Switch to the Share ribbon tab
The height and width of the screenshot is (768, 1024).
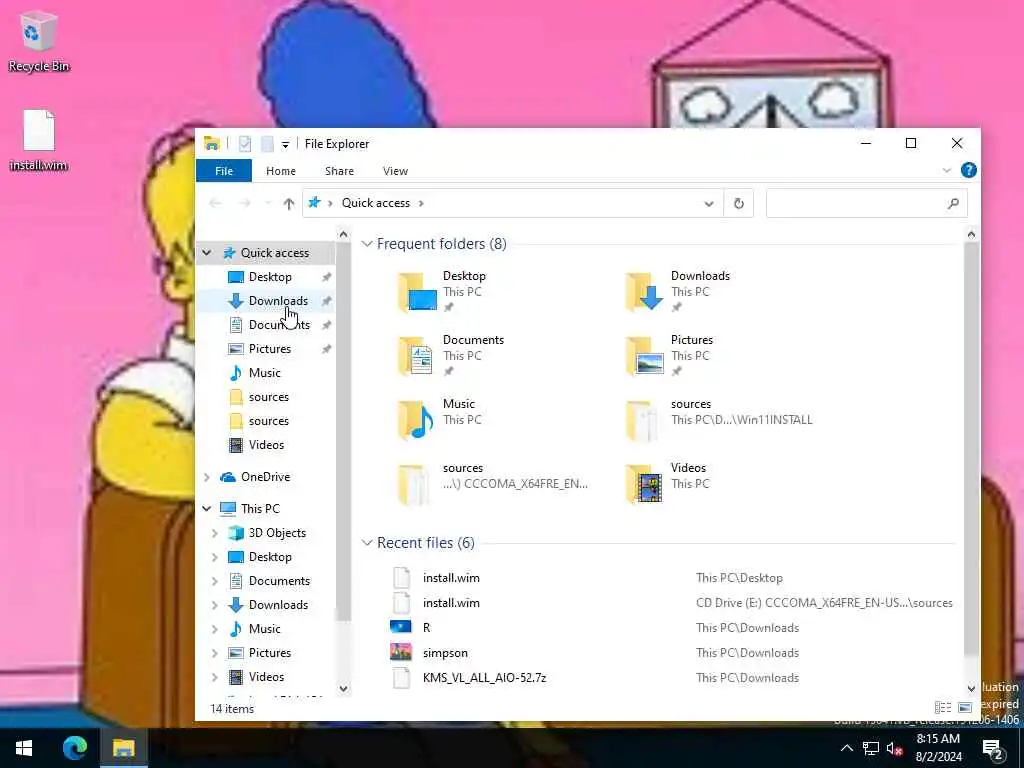pyautogui.click(x=340, y=171)
